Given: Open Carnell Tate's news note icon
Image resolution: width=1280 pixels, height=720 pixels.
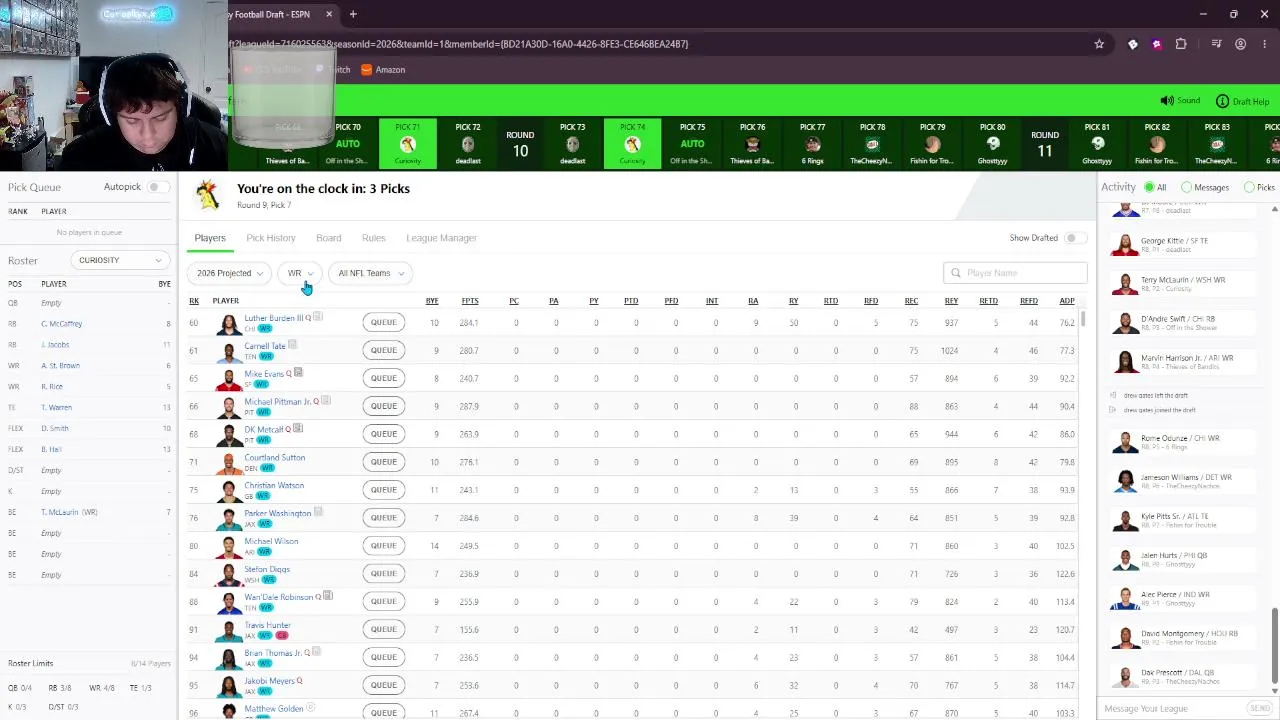Looking at the screenshot, I should click(292, 345).
